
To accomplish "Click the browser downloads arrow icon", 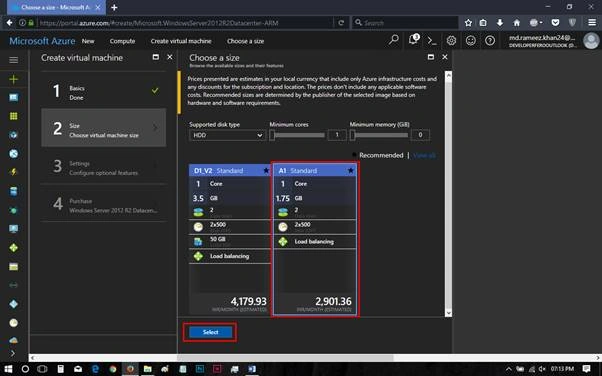I will point(500,23).
